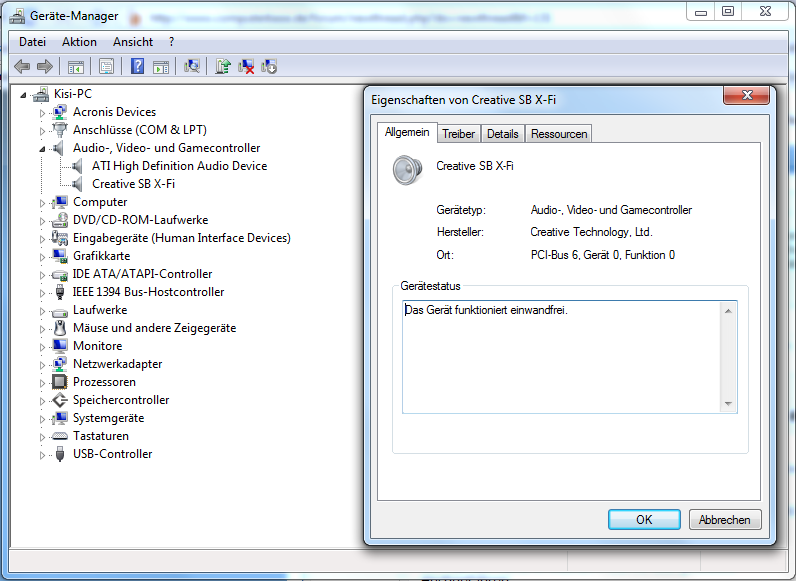Select the USB-Controller tree label

click(x=113, y=454)
